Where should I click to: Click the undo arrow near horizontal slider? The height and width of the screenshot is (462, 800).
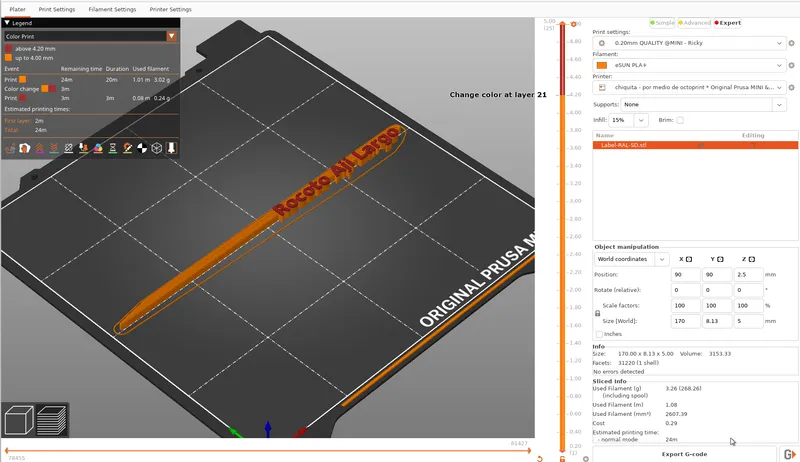[x=540, y=459]
